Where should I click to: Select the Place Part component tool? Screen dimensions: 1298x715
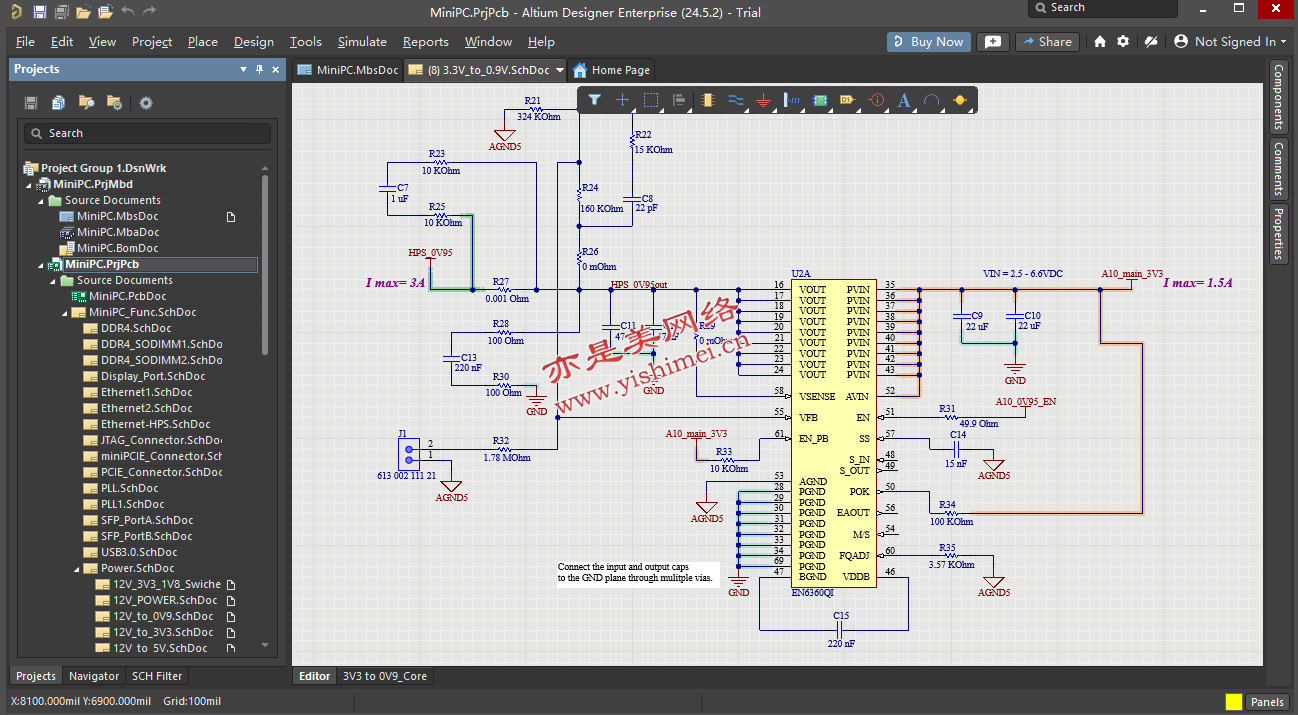[x=708, y=100]
